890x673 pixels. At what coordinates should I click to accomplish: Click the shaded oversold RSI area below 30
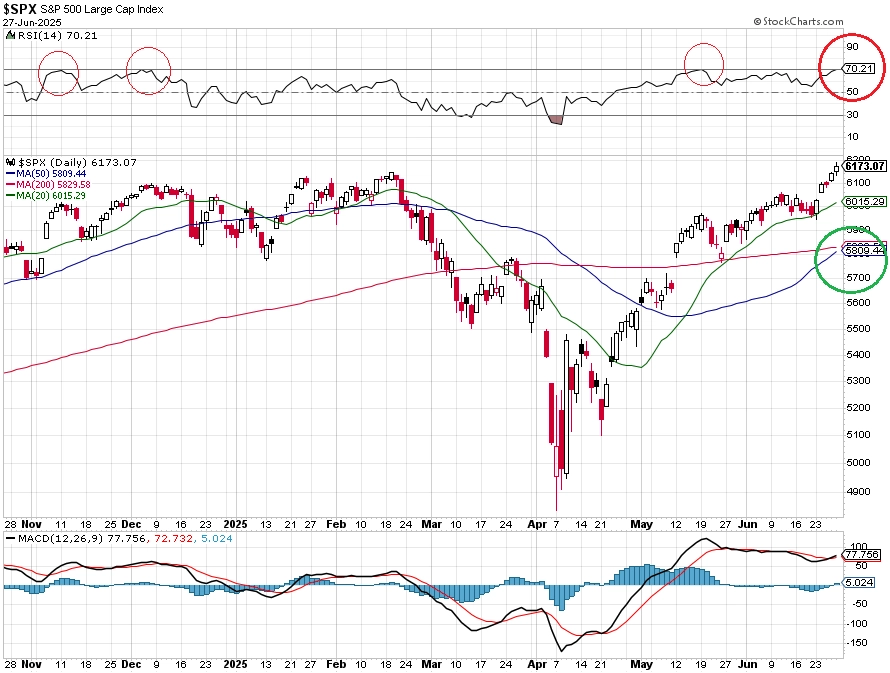coord(556,120)
